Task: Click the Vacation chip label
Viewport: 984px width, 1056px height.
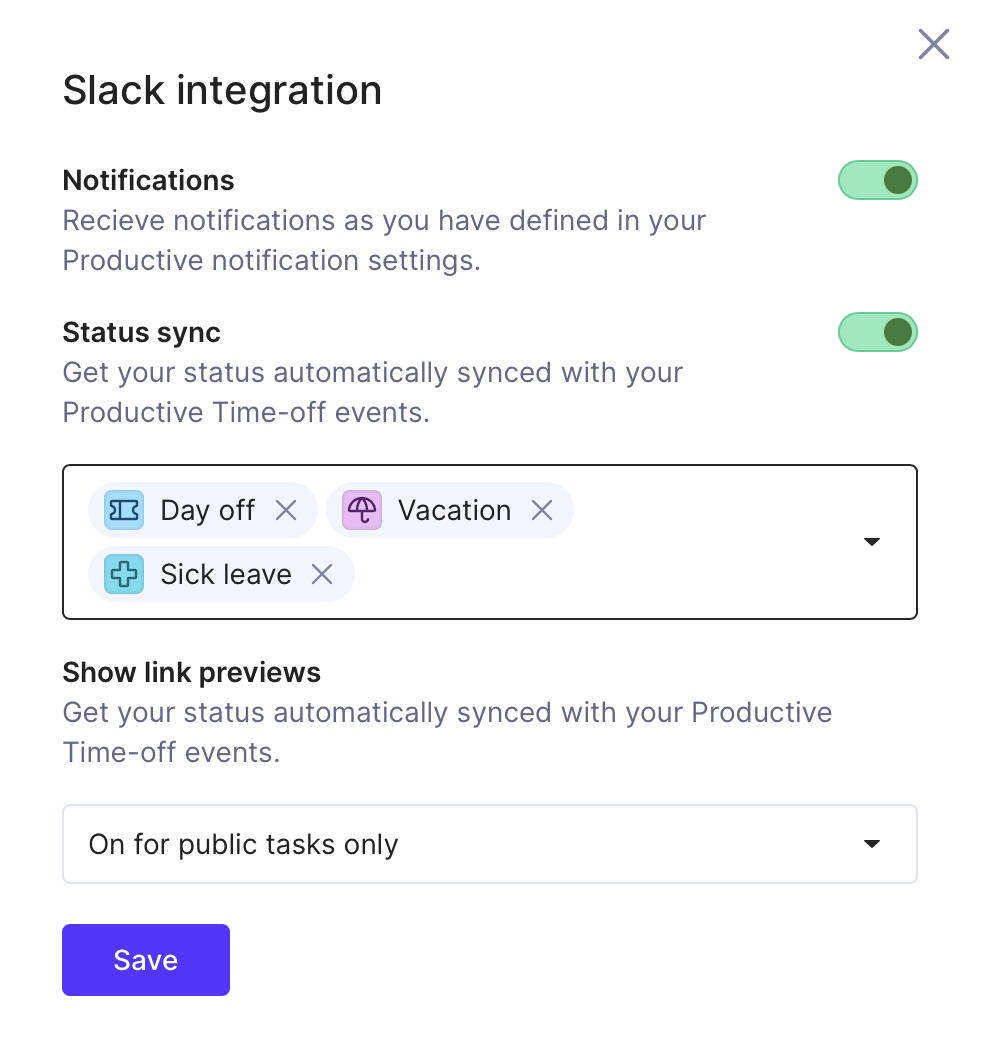Action: click(x=455, y=510)
